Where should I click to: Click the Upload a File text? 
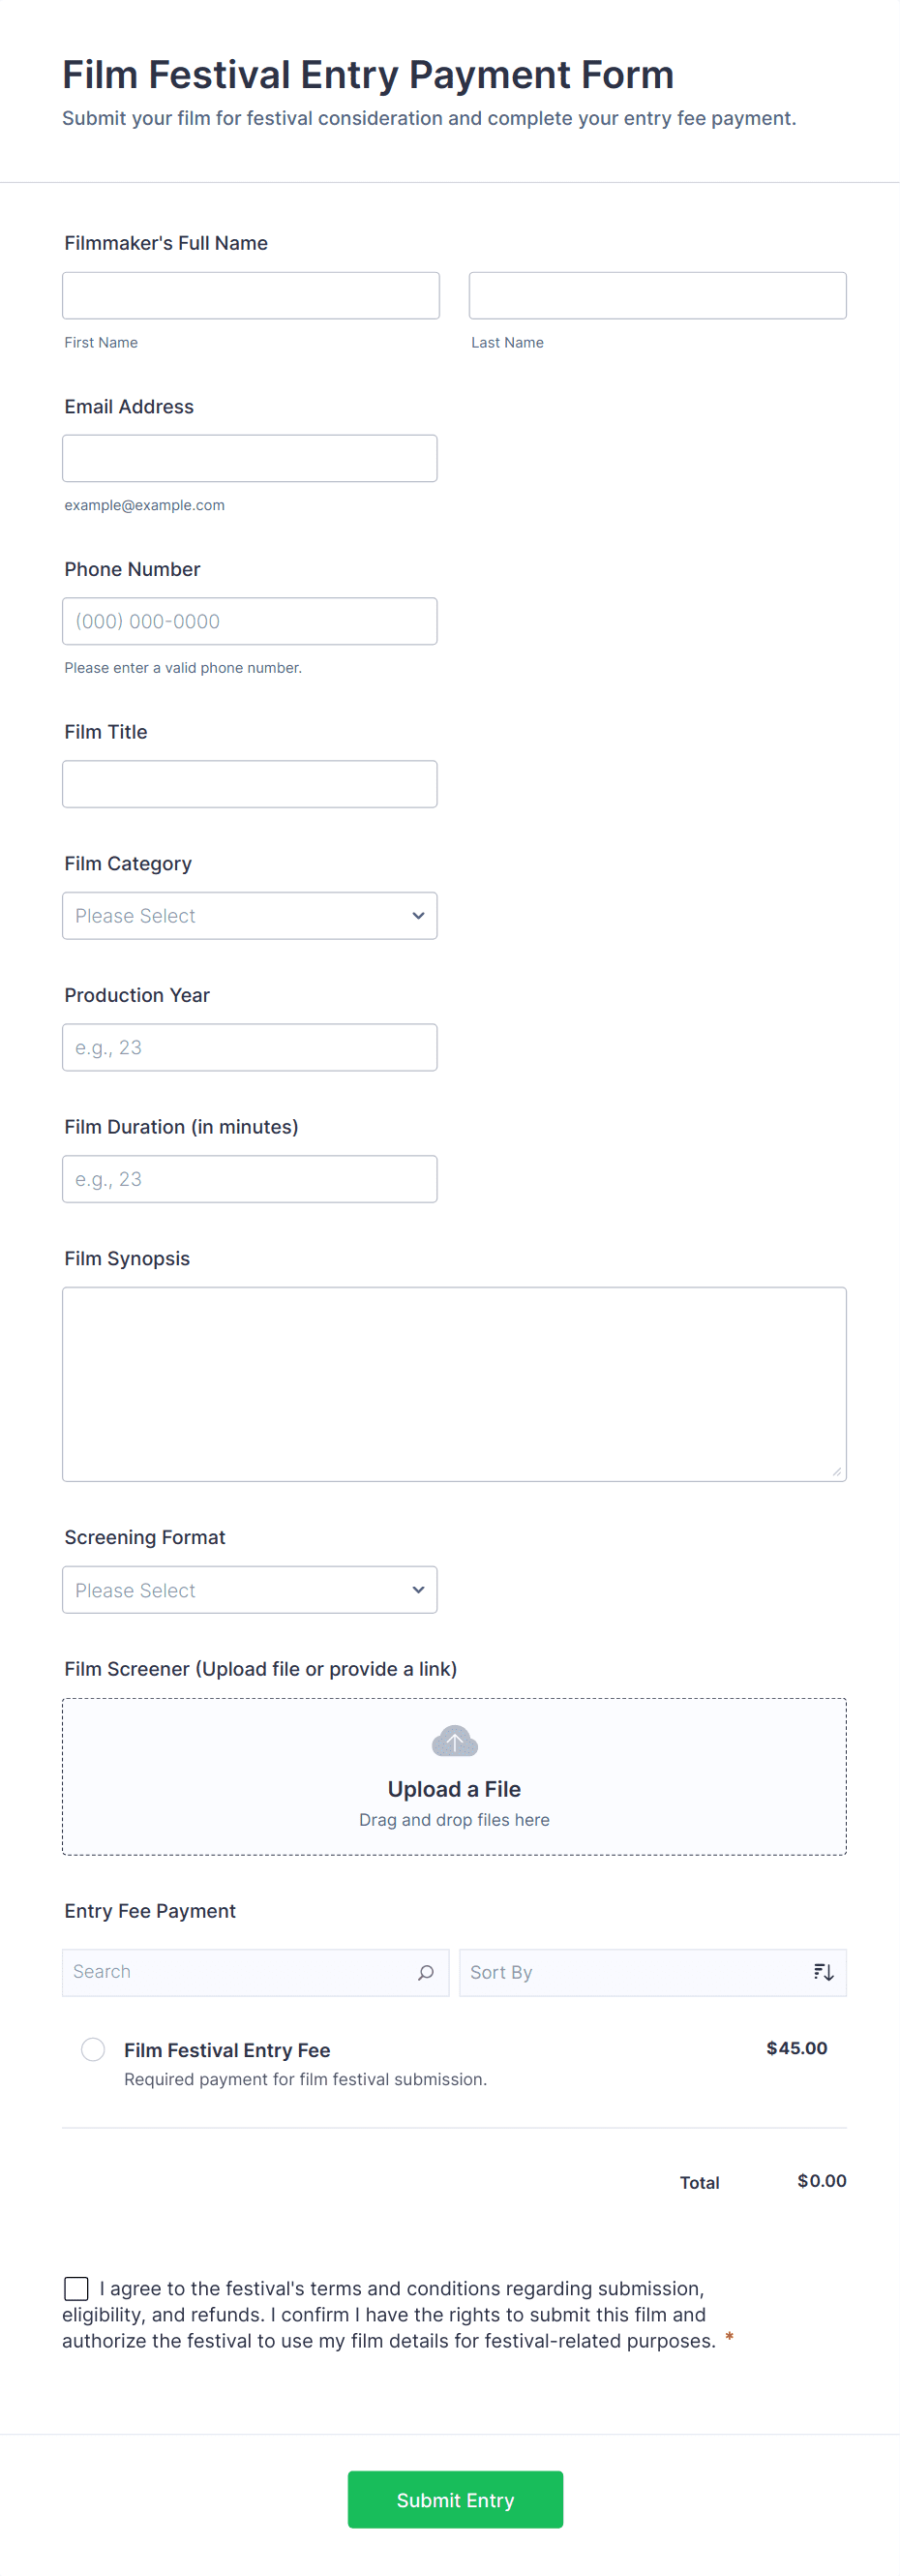tap(454, 1789)
